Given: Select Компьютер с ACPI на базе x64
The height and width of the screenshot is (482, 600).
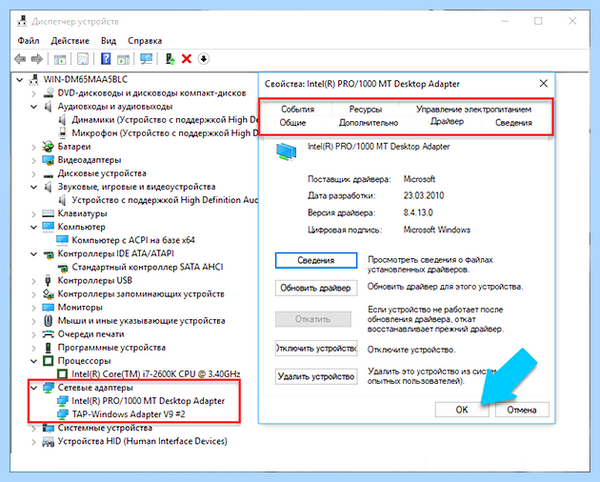Looking at the screenshot, I should pos(133,240).
